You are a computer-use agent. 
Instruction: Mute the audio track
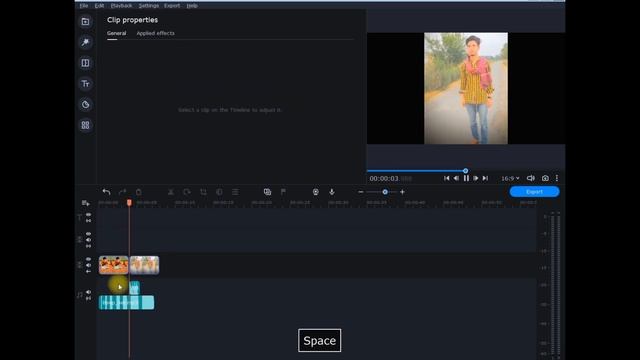[x=89, y=292]
